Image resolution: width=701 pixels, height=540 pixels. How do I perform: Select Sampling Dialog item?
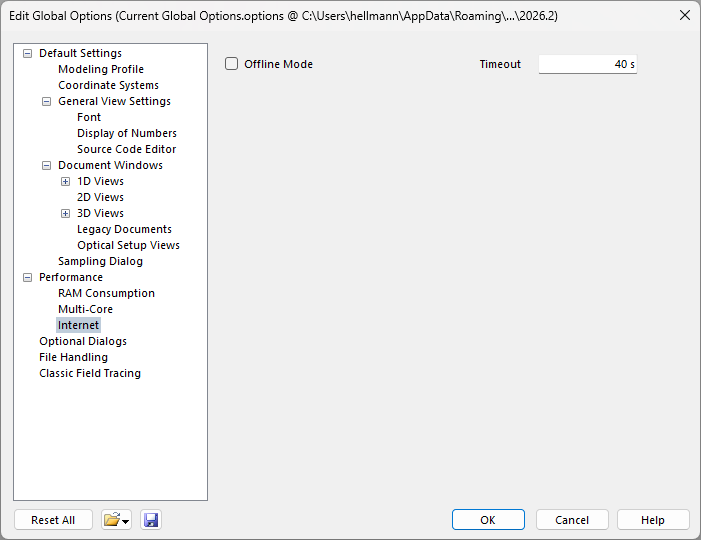point(101,261)
